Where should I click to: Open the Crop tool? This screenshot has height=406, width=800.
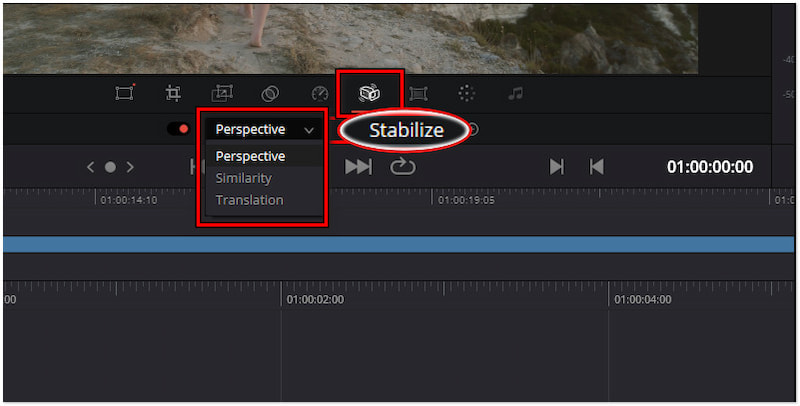click(x=173, y=94)
